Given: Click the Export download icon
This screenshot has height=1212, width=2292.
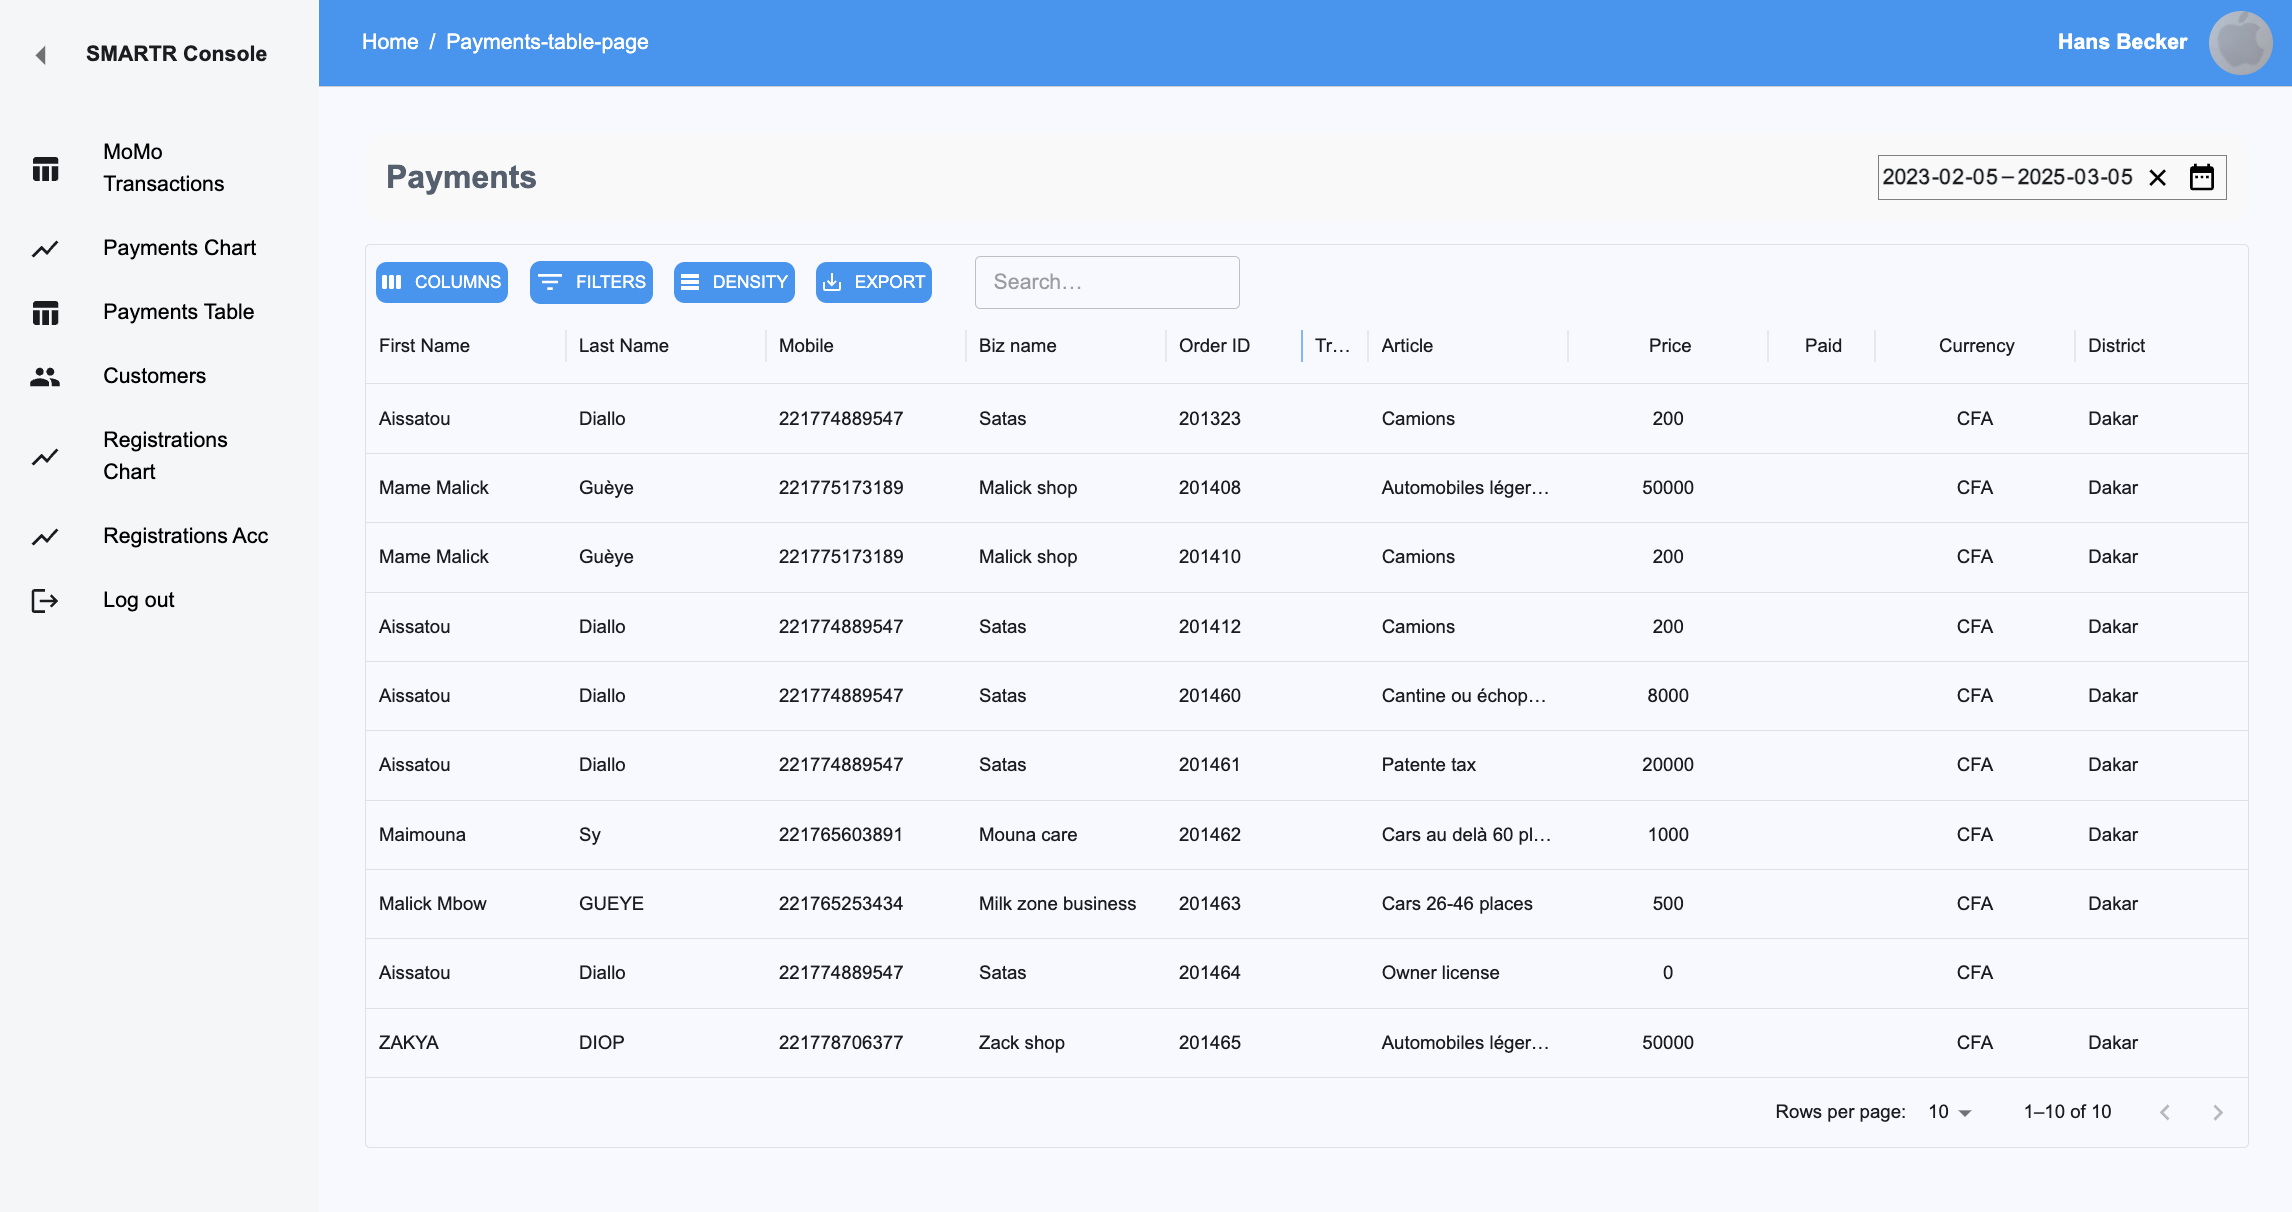Looking at the screenshot, I should pyautogui.click(x=834, y=282).
